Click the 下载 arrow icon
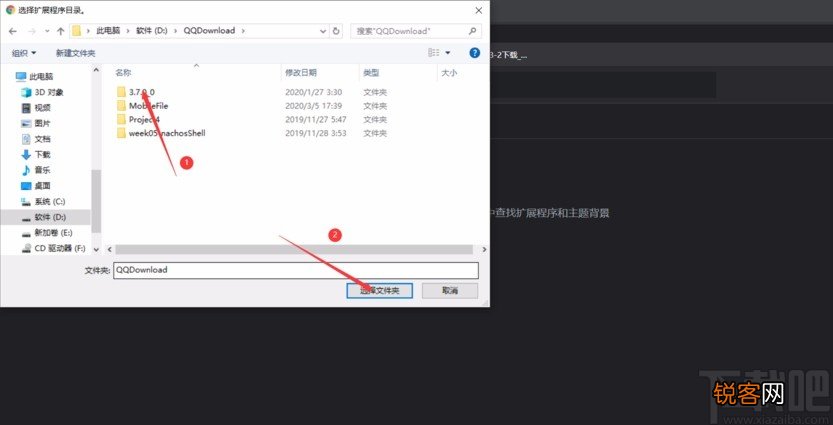Image resolution: width=833 pixels, height=425 pixels. pos(26,155)
